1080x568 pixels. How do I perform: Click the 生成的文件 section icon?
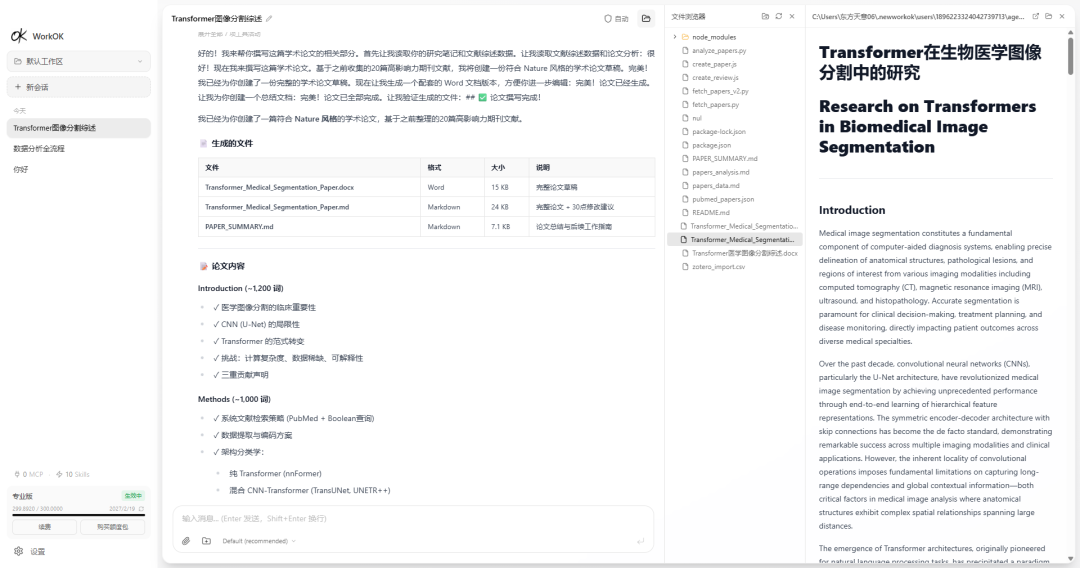coord(203,143)
